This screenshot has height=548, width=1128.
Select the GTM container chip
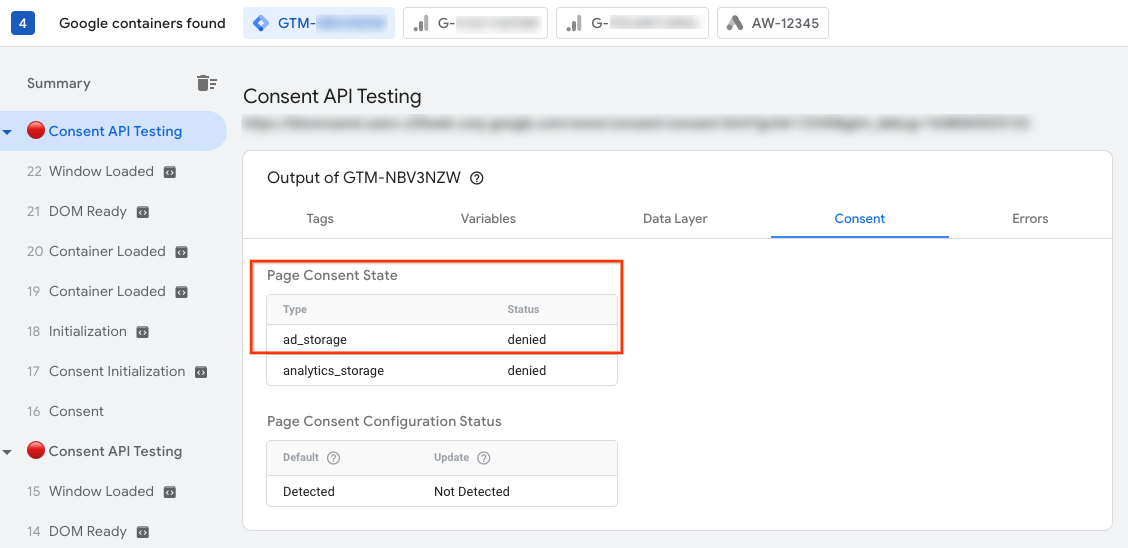319,23
